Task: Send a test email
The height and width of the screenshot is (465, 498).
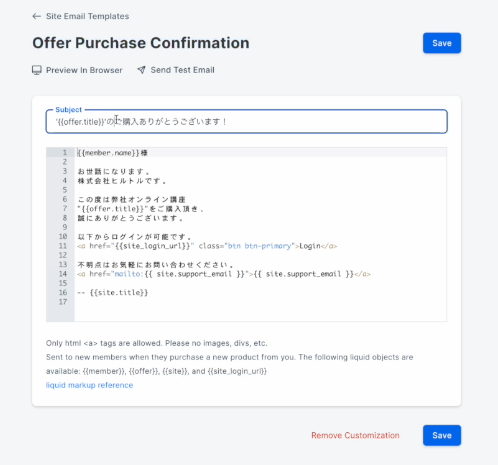Action: (x=182, y=70)
